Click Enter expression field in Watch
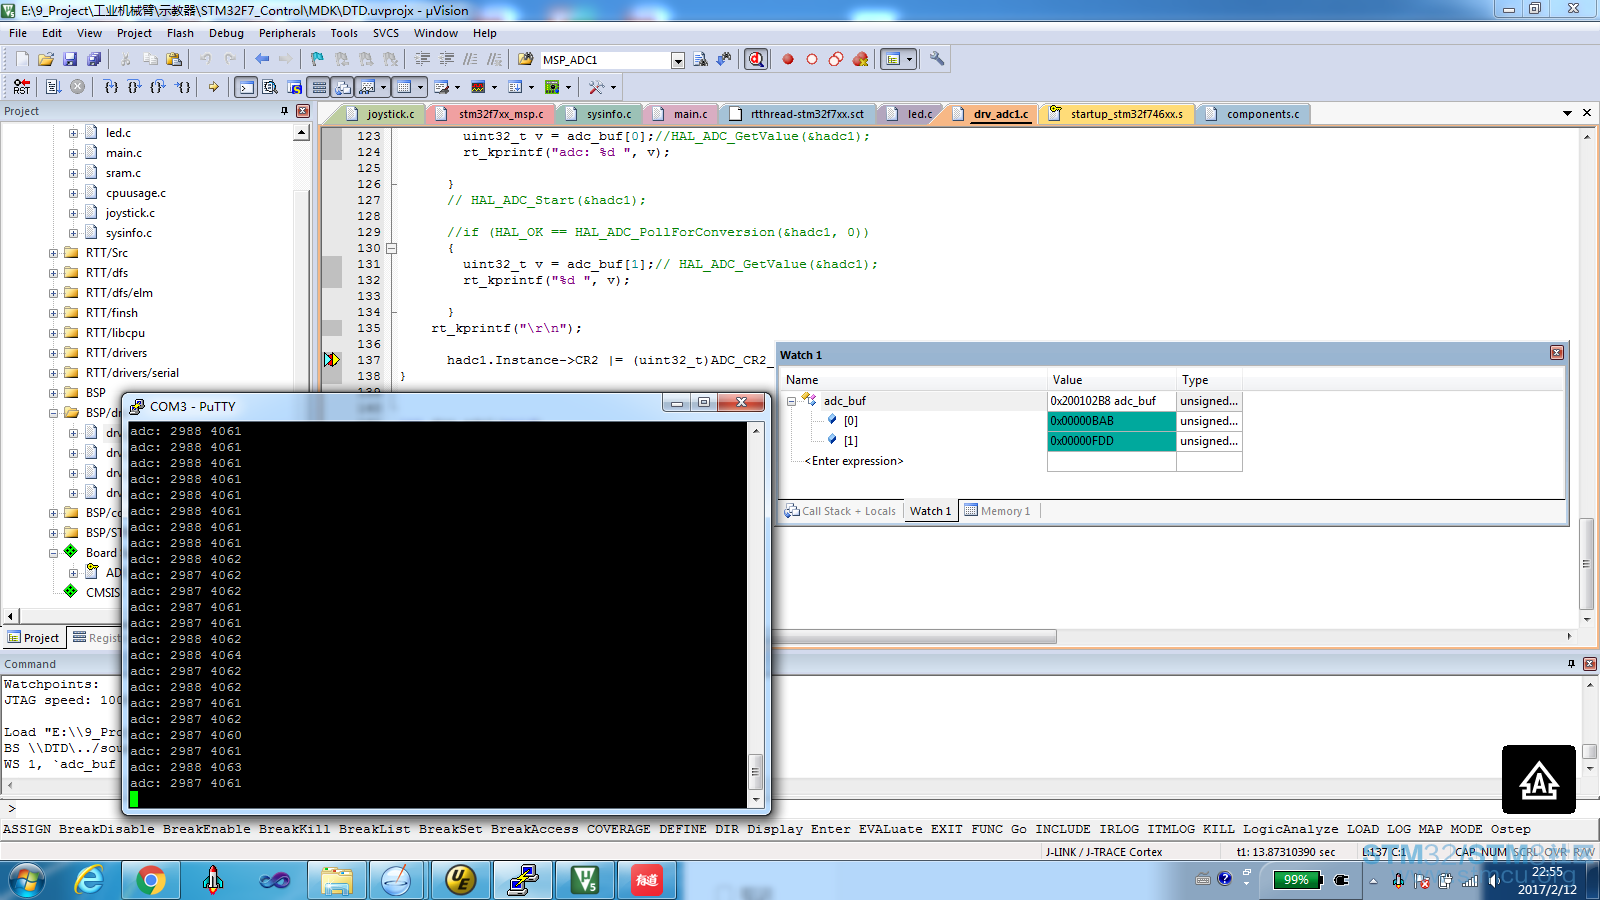The image size is (1600, 900). (x=854, y=461)
